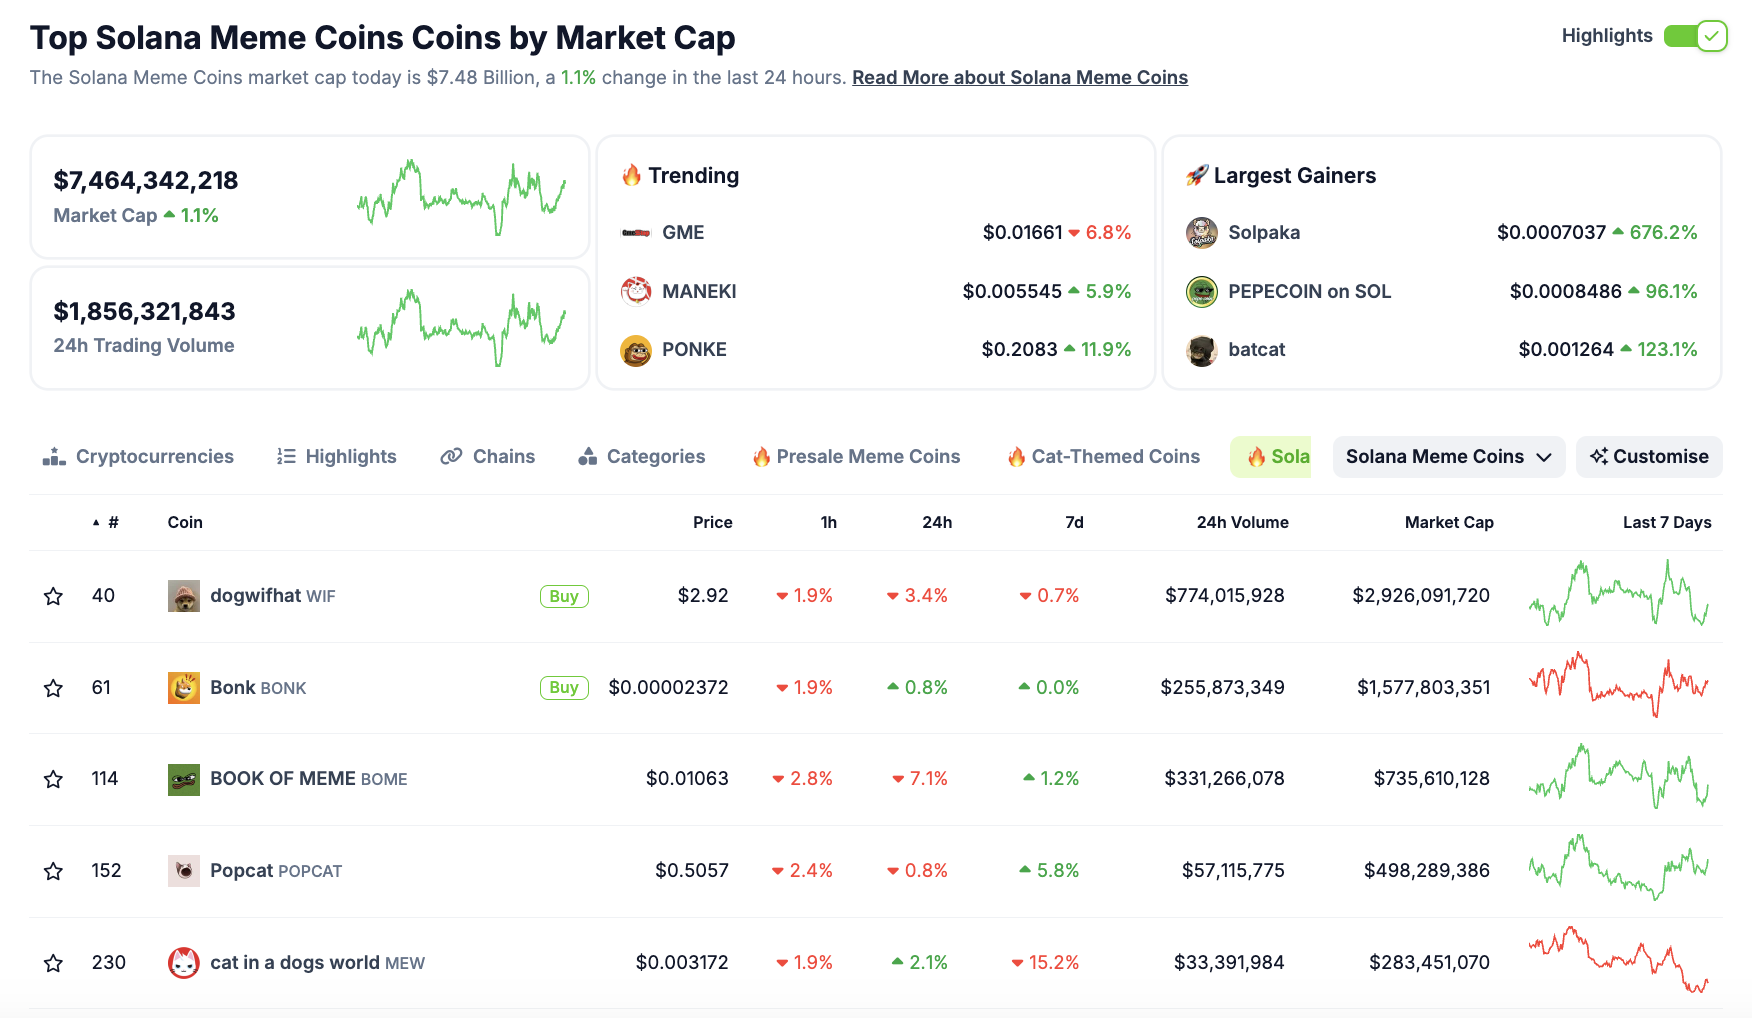Sort coins by Market Cap column

(x=1448, y=522)
